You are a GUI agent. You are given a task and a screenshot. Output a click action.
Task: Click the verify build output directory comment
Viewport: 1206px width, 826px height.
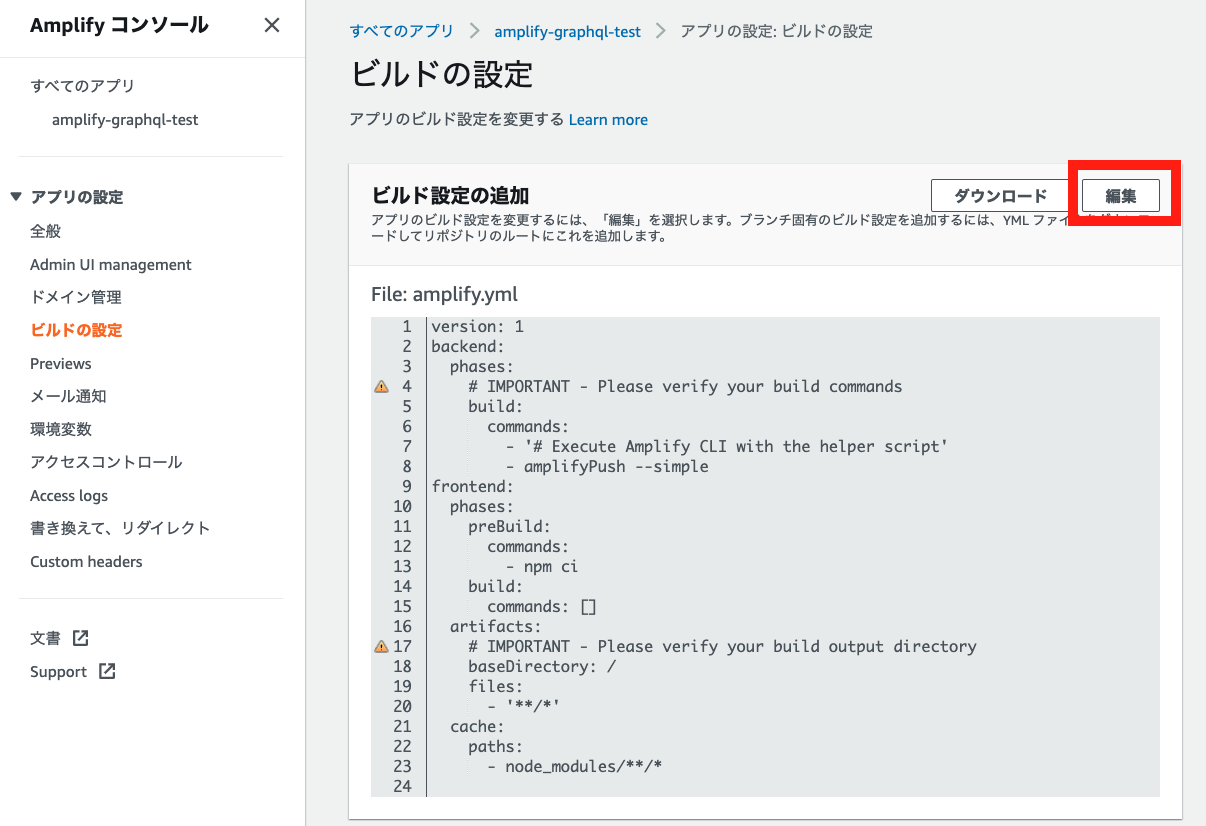[722, 646]
